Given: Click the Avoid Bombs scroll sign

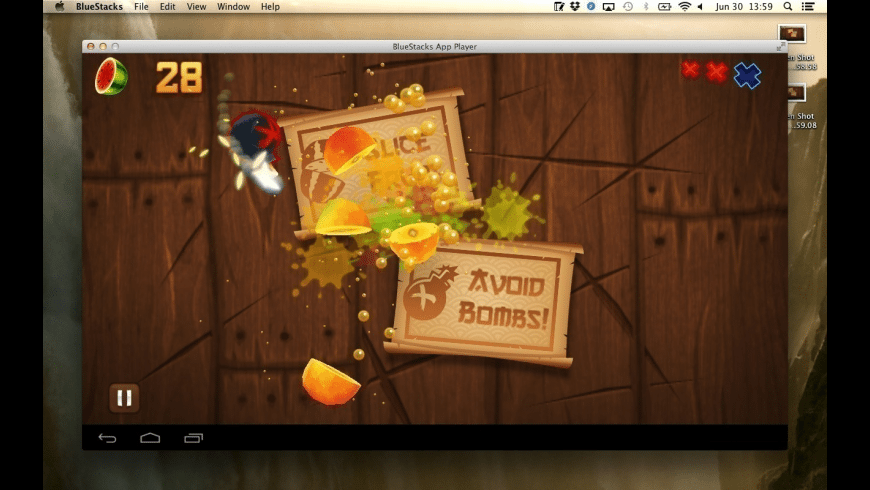Looking at the screenshot, I should [483, 304].
